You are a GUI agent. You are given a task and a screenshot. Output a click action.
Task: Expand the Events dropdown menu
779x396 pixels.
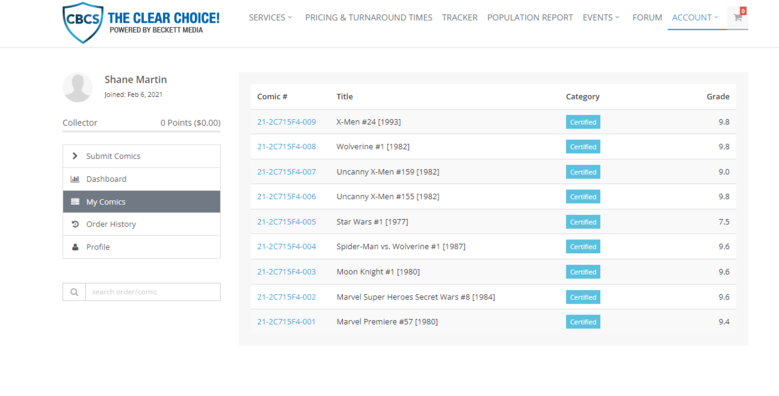pyautogui.click(x=601, y=17)
